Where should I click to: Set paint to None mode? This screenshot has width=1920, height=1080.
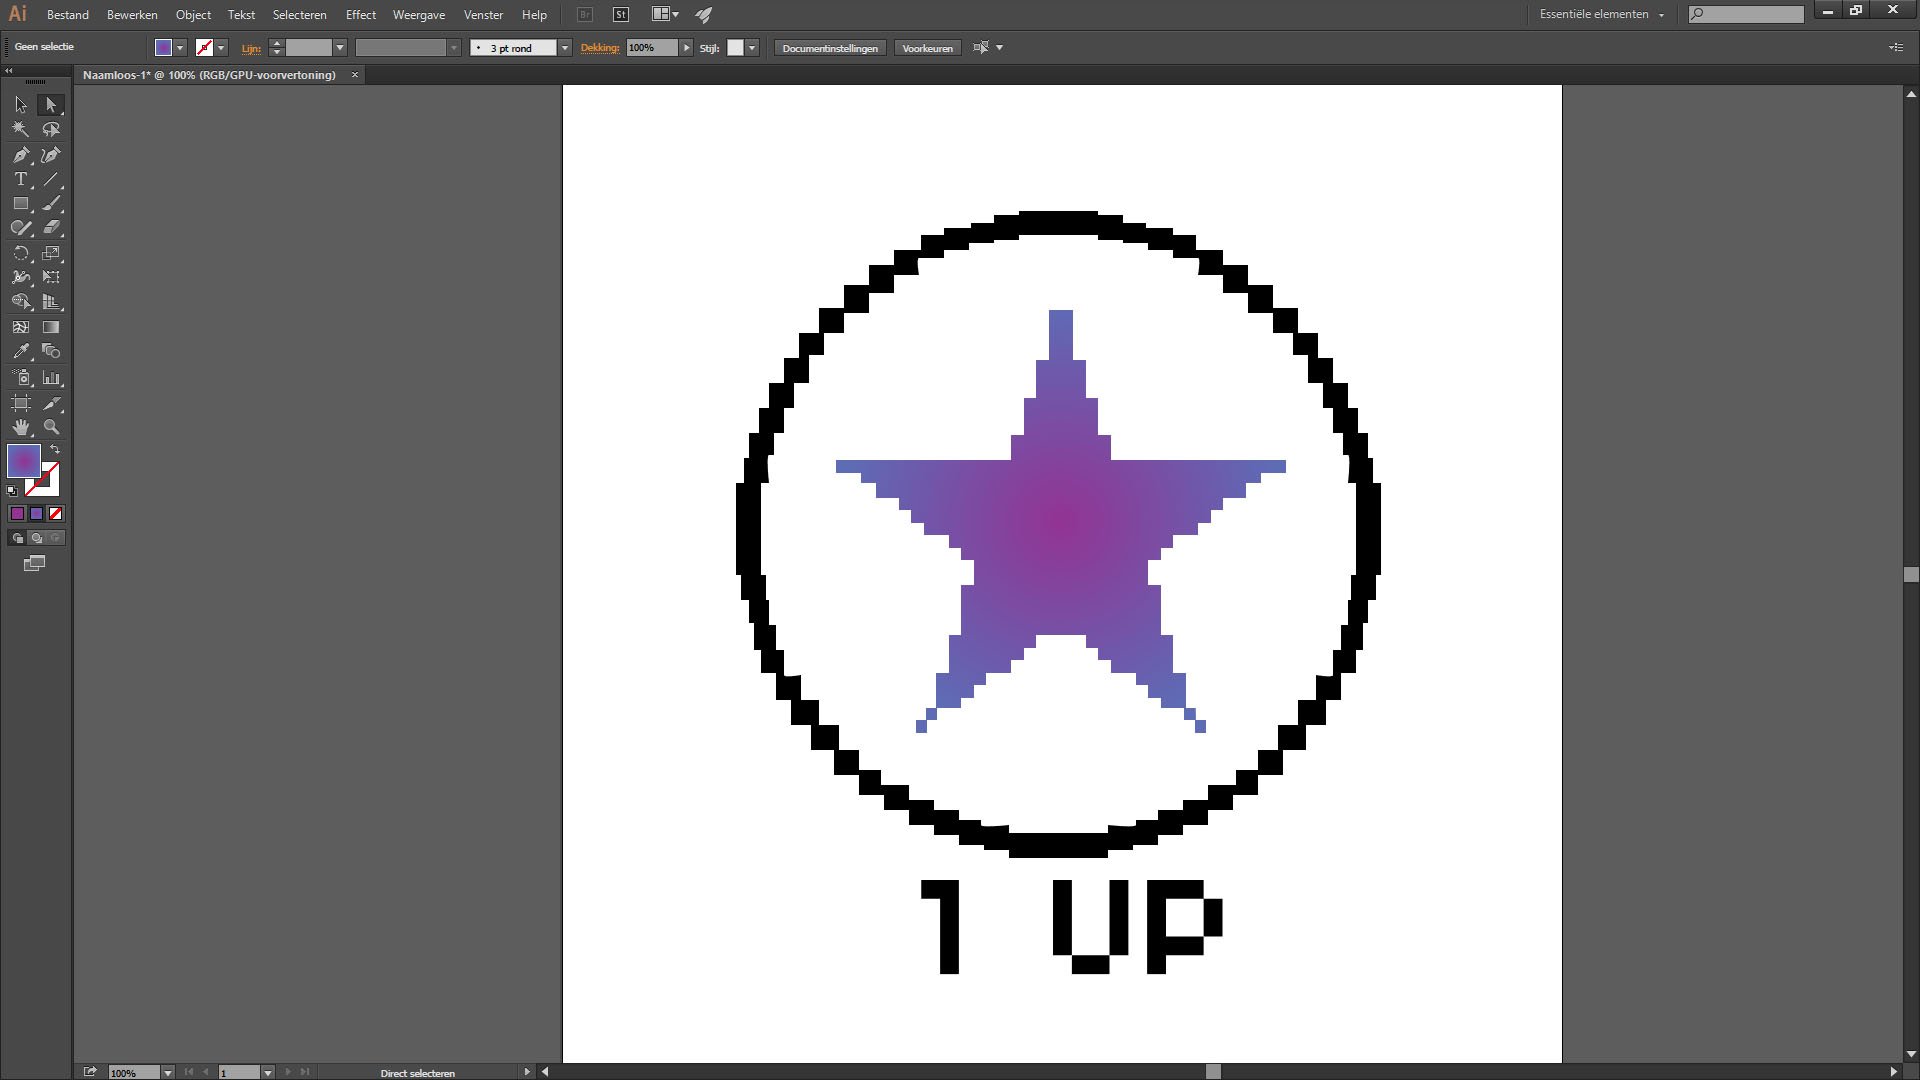[56, 514]
